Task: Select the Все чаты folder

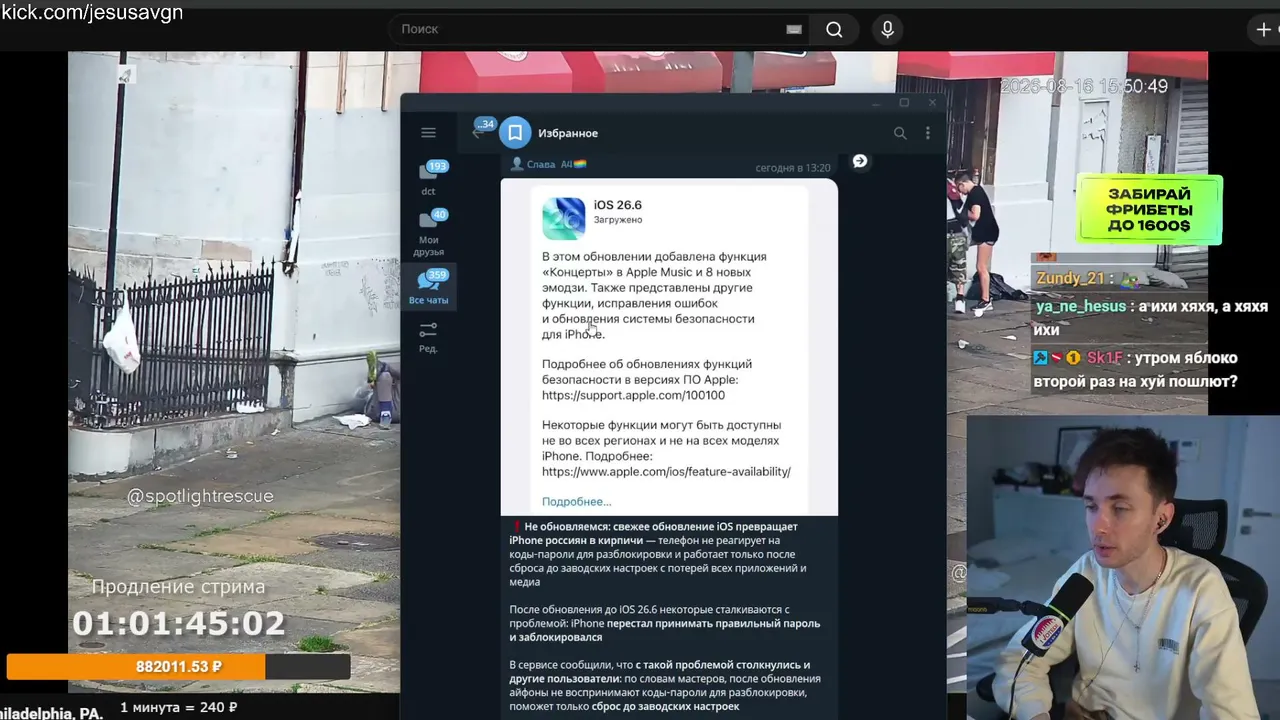Action: coord(429,288)
